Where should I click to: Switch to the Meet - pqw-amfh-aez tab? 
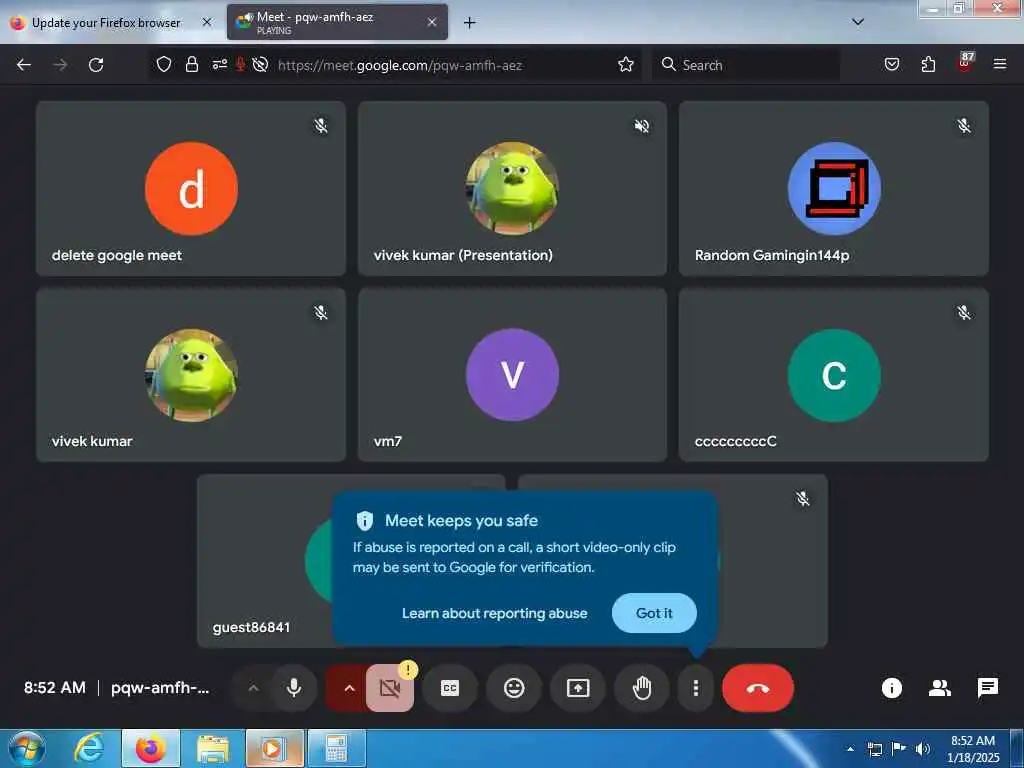tap(337, 22)
